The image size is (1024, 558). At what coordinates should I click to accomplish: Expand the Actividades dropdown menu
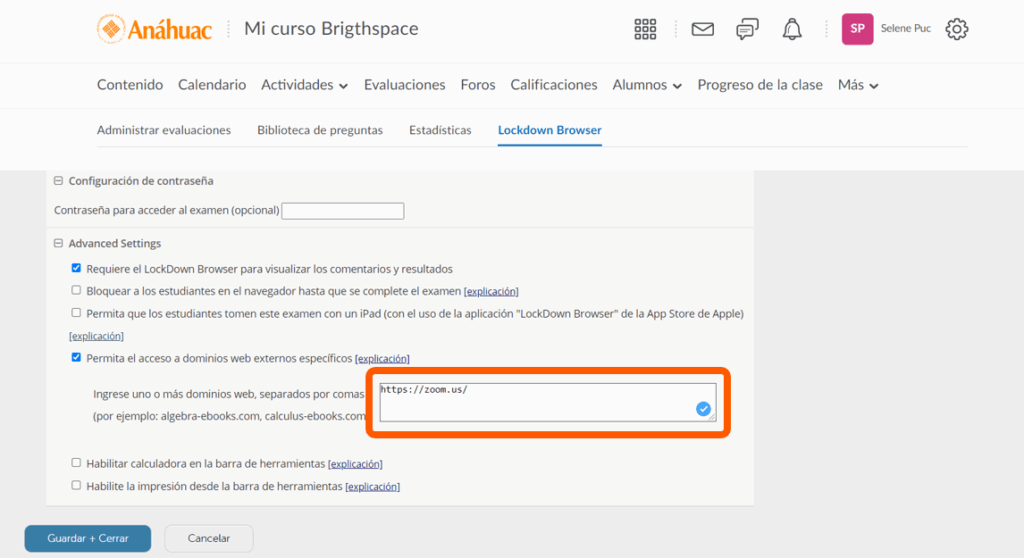[304, 85]
